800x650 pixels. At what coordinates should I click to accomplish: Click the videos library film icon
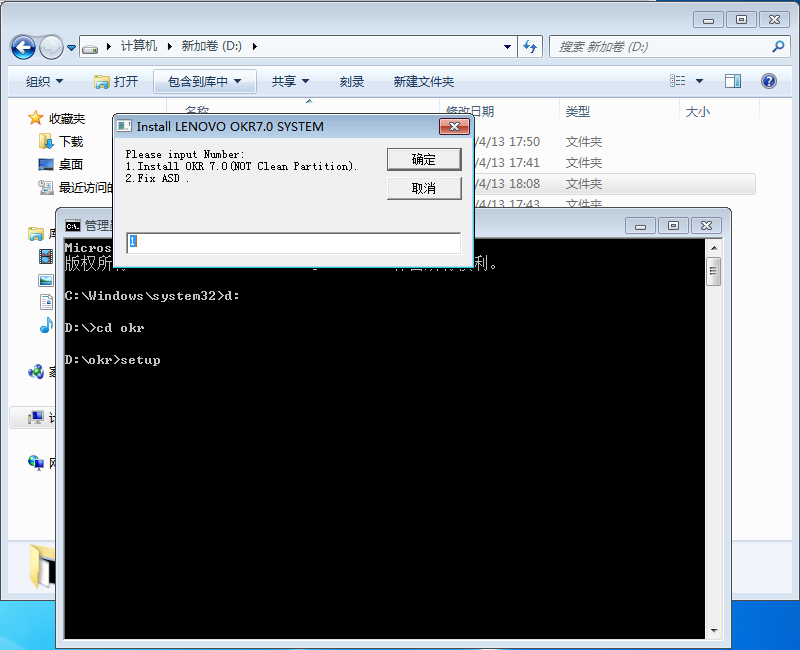[46, 256]
